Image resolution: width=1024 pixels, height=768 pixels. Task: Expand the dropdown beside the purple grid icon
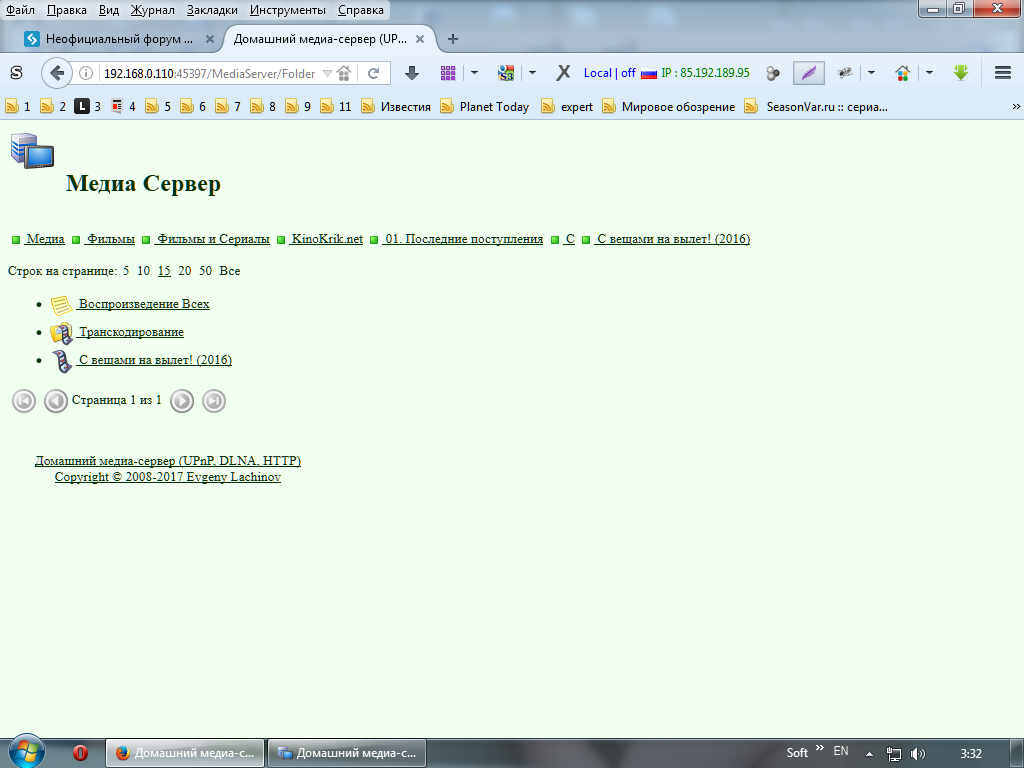pyautogui.click(x=474, y=73)
